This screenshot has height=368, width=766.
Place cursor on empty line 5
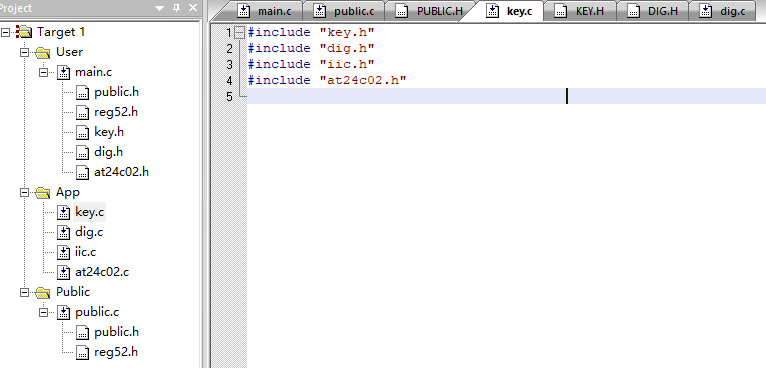click(x=506, y=96)
